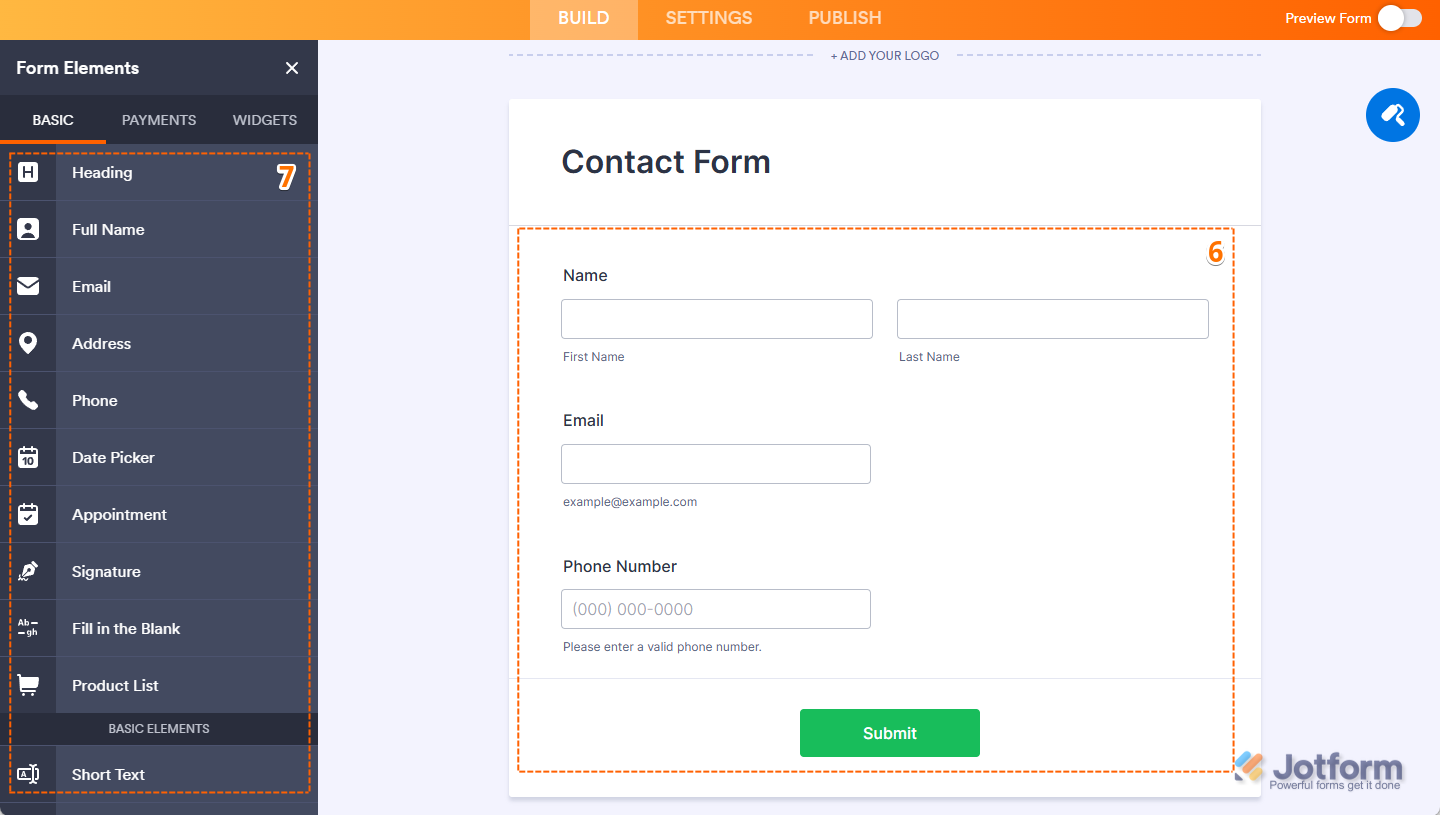Open the WIDGETS elements tab

pos(265,120)
